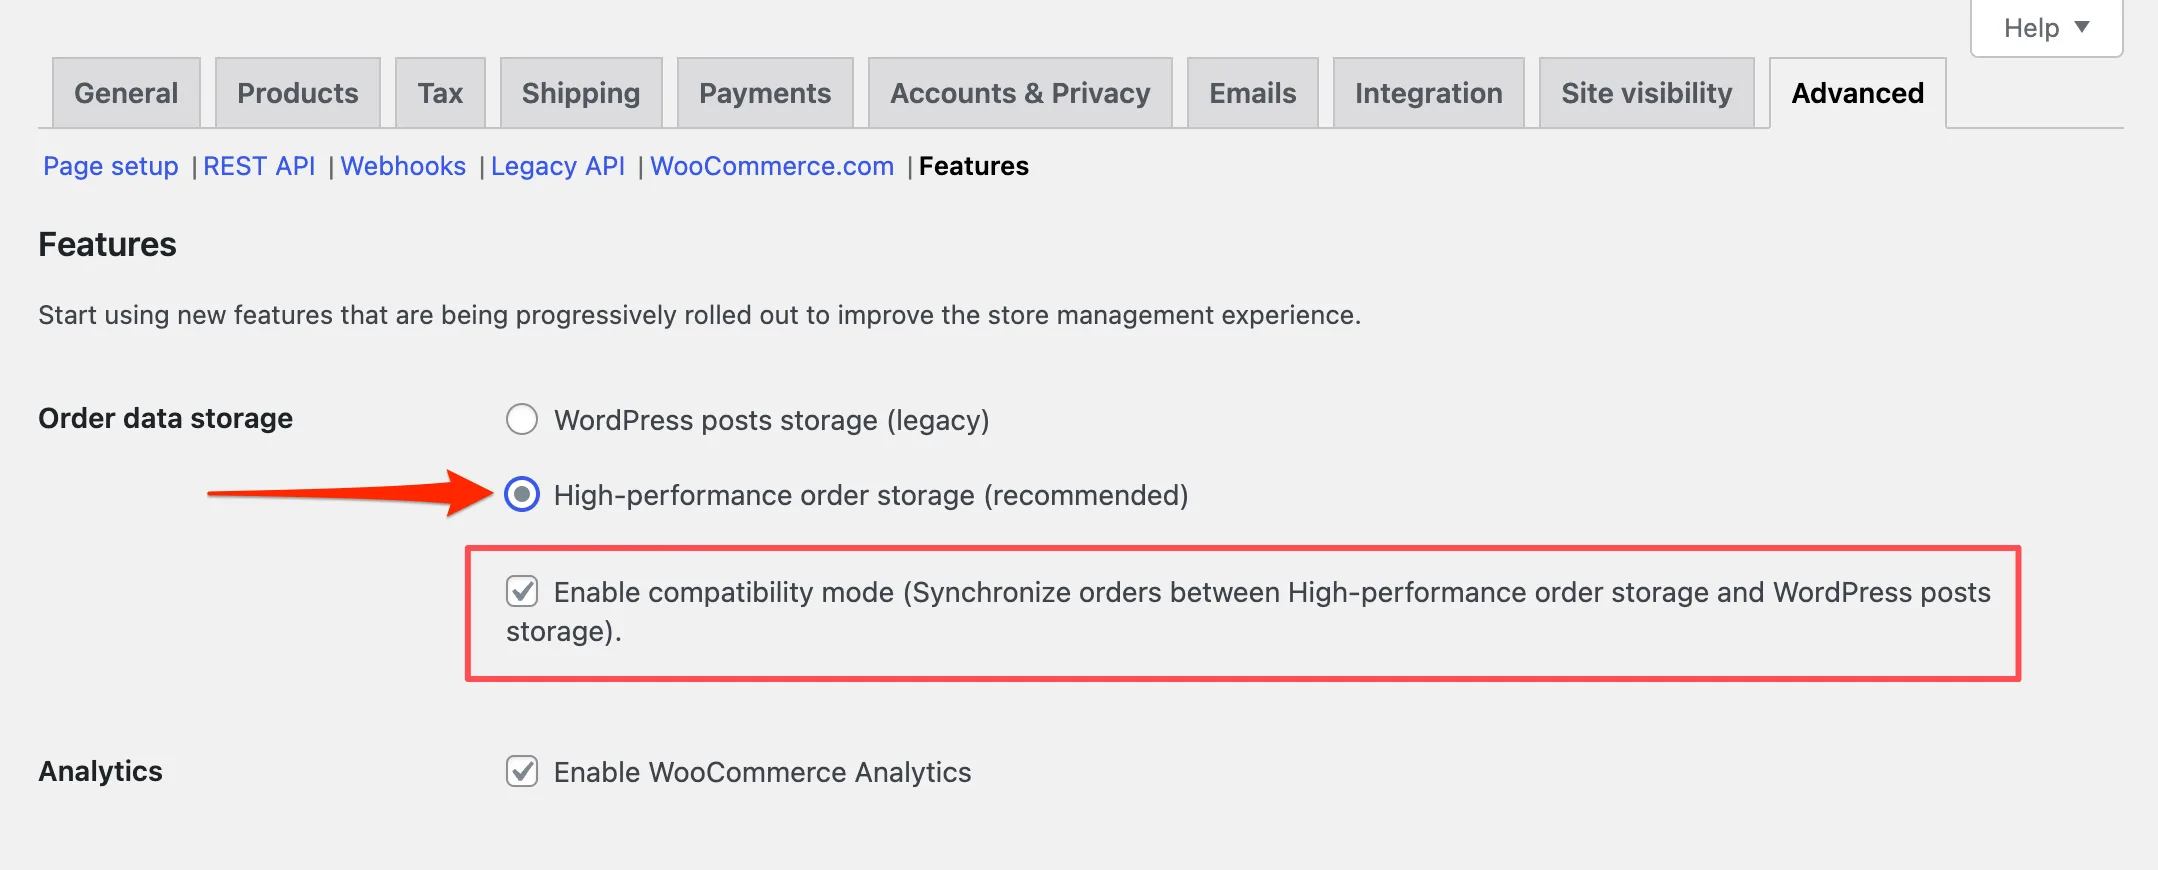Open the WooCommerce.com section link
Image resolution: width=2158 pixels, height=870 pixels.
(x=772, y=166)
